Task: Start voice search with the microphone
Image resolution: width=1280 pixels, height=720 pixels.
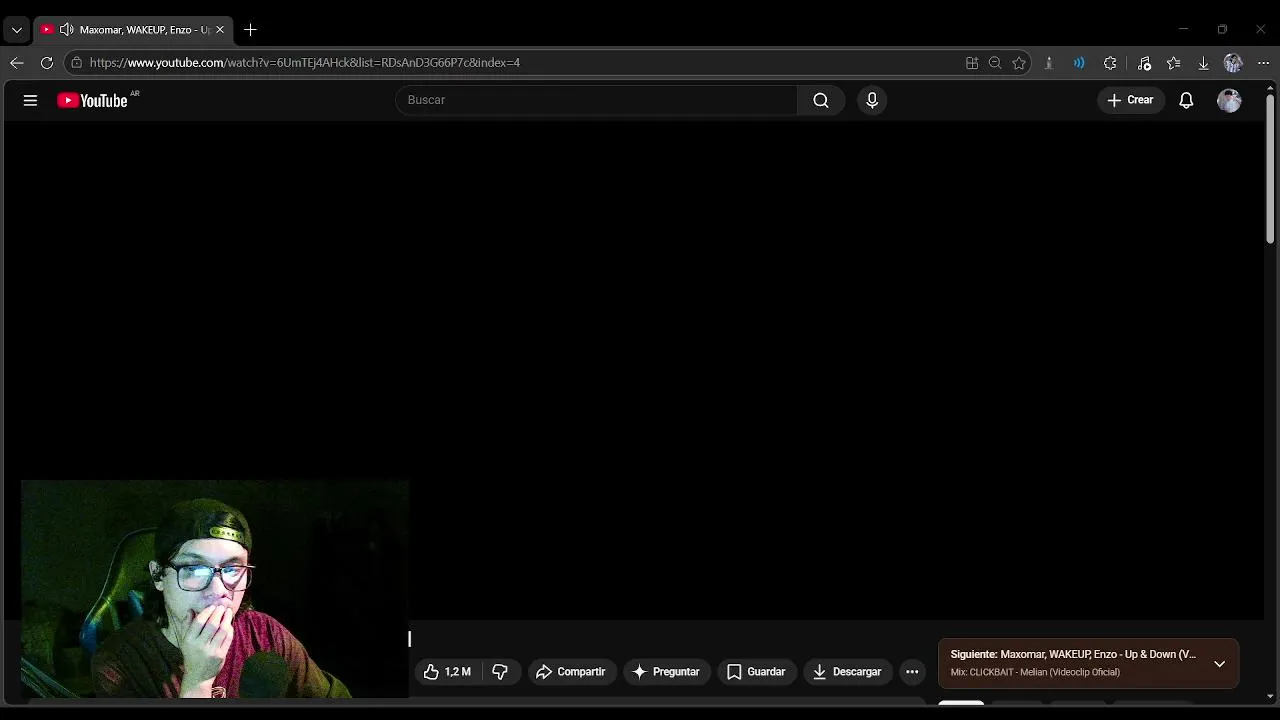Action: click(x=872, y=100)
